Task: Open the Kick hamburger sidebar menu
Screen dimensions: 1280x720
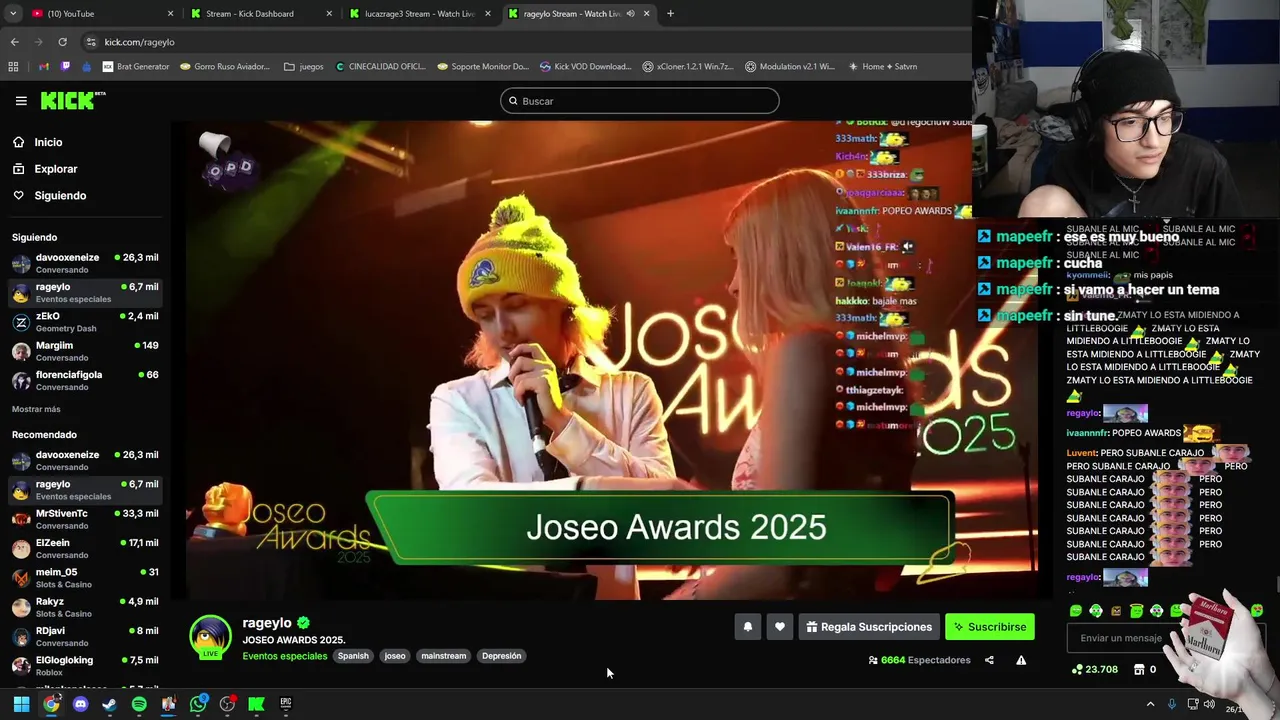Action: click(21, 101)
